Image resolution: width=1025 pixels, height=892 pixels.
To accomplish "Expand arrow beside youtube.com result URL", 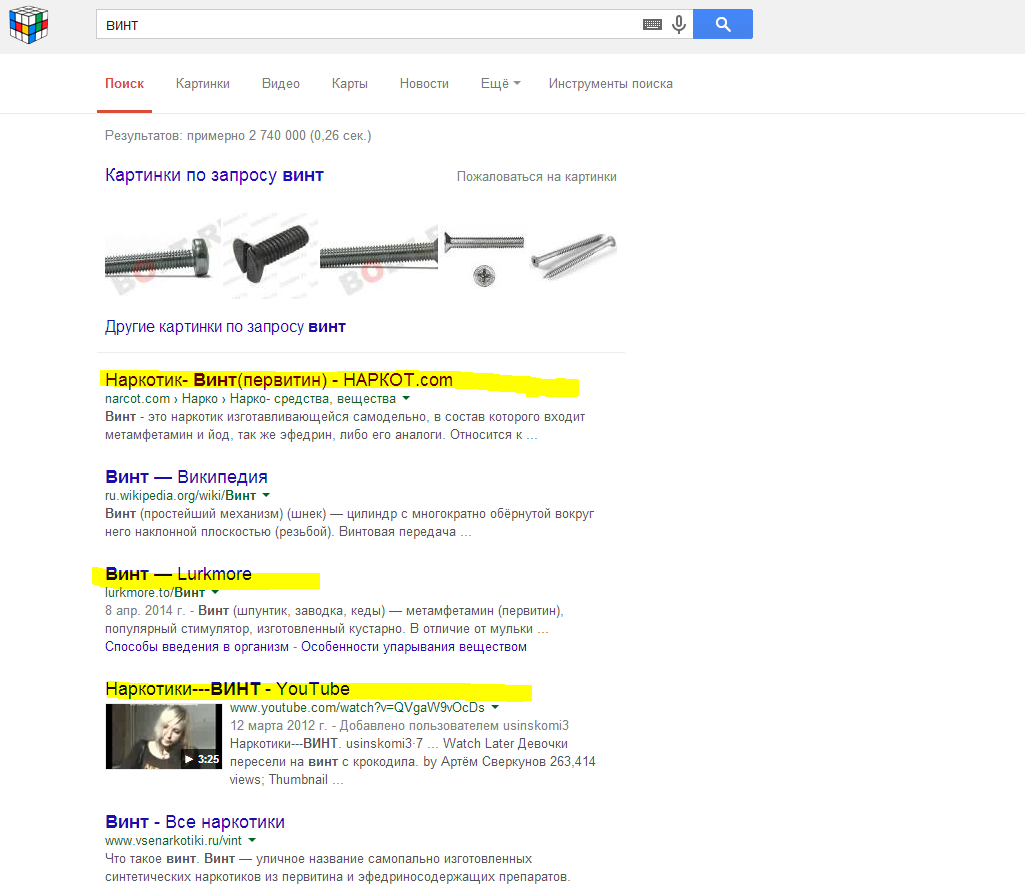I will click(x=495, y=707).
